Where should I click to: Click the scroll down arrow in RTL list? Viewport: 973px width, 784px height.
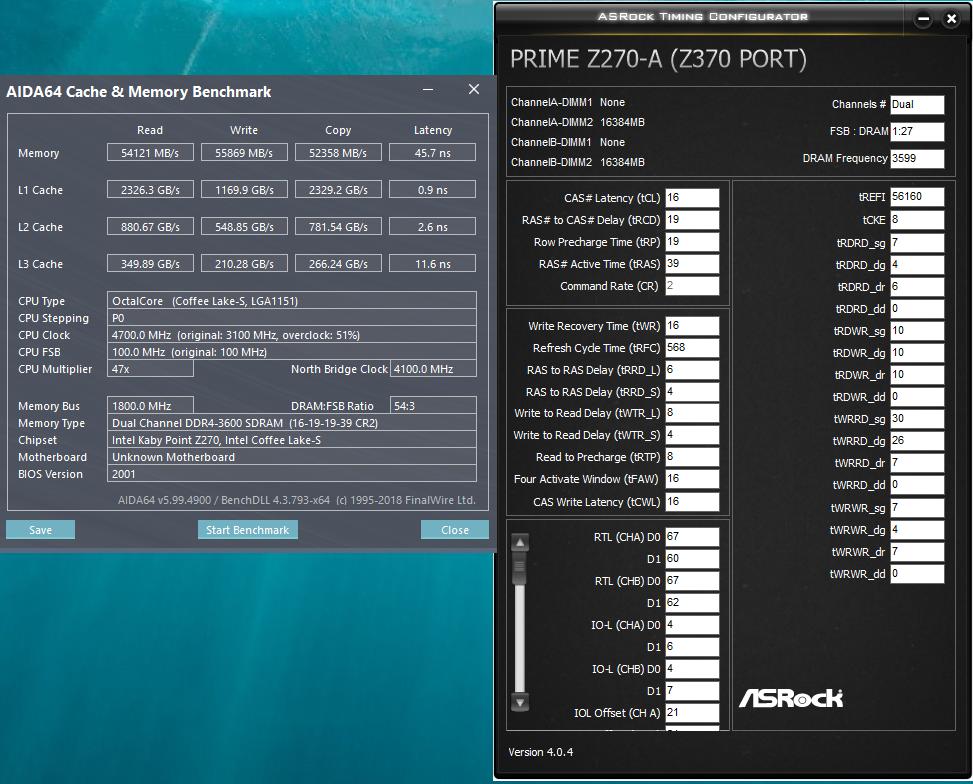[520, 703]
